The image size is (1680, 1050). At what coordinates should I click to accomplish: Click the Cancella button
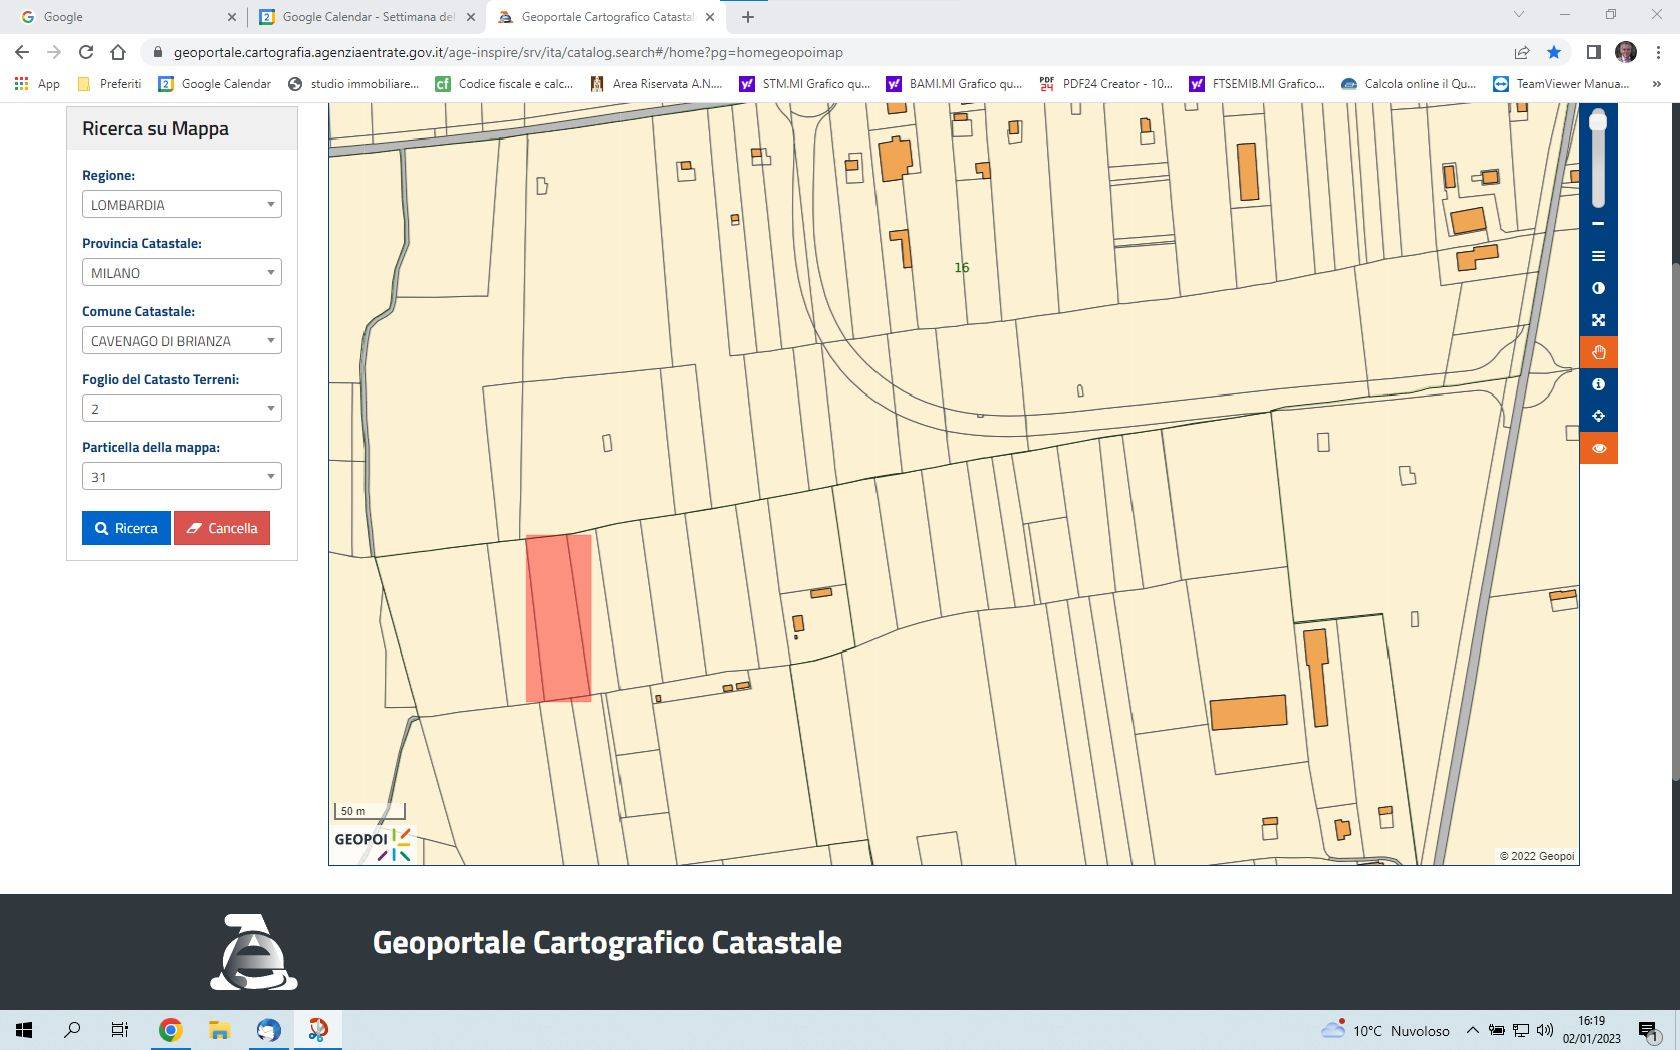[222, 528]
